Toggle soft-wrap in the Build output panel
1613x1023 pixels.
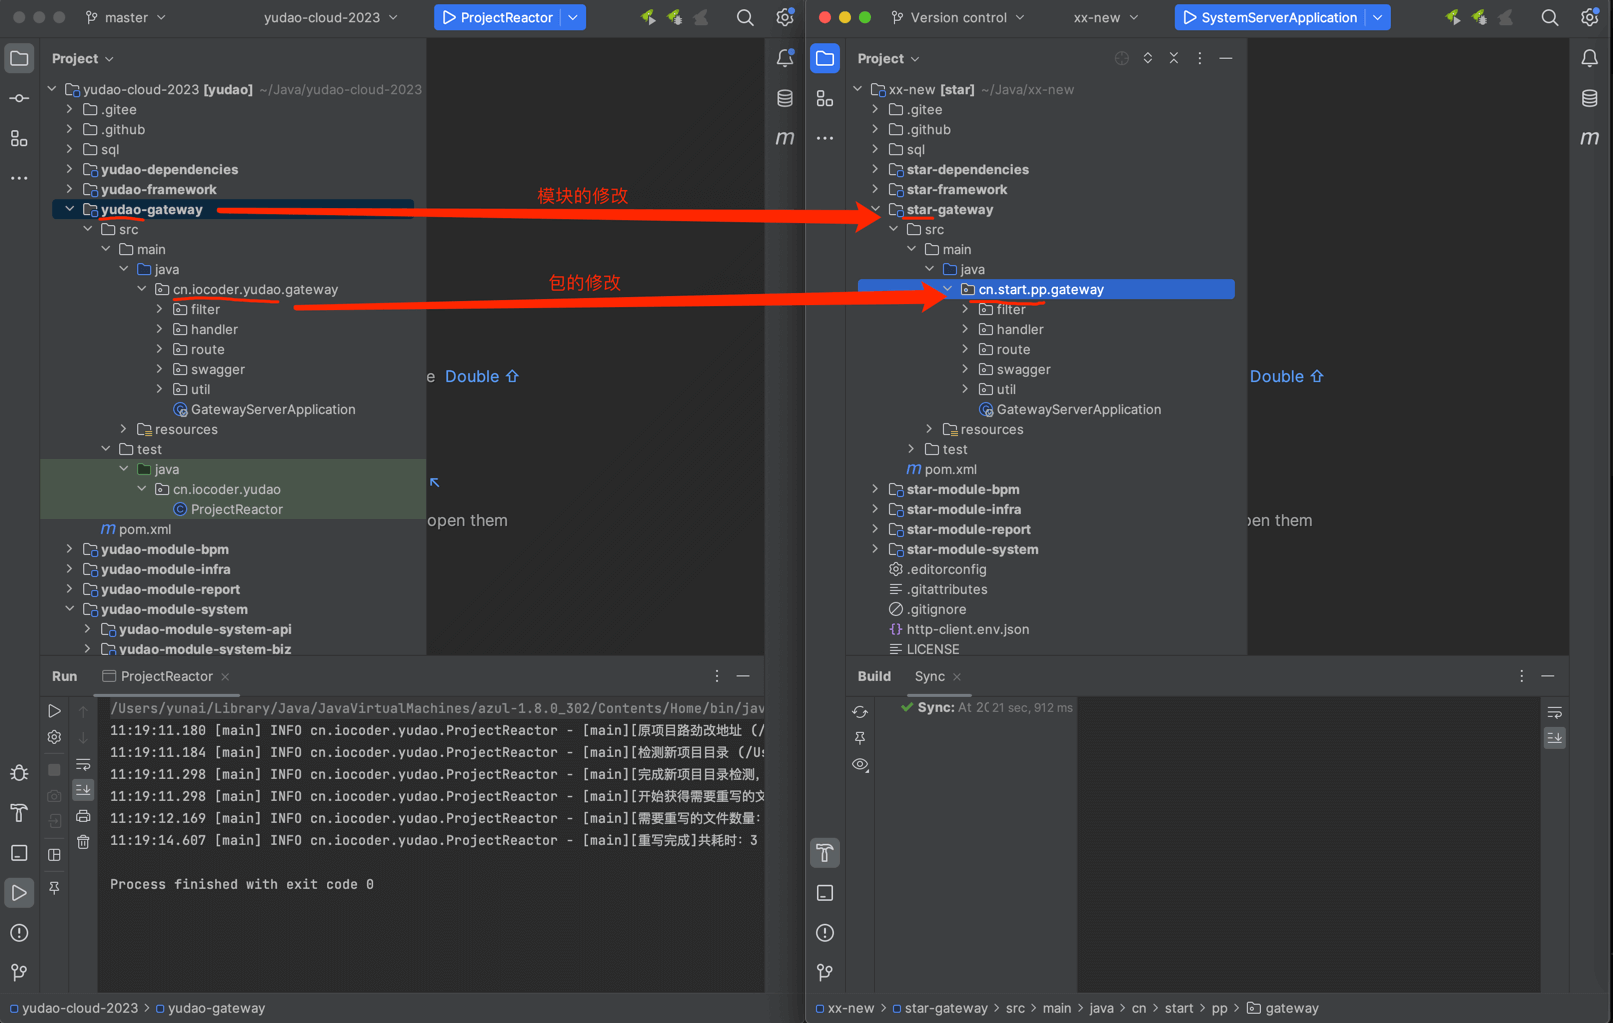[x=1554, y=712]
